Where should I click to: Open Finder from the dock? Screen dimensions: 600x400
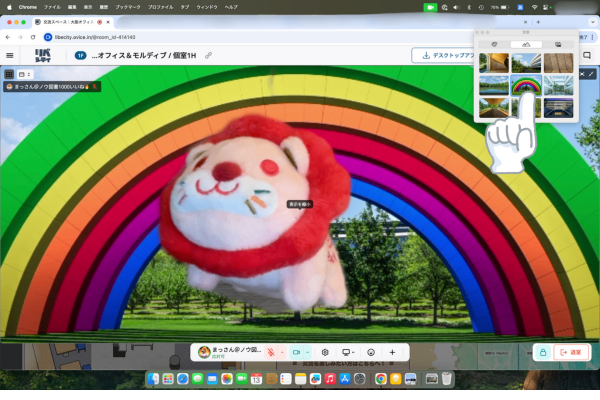click(153, 379)
